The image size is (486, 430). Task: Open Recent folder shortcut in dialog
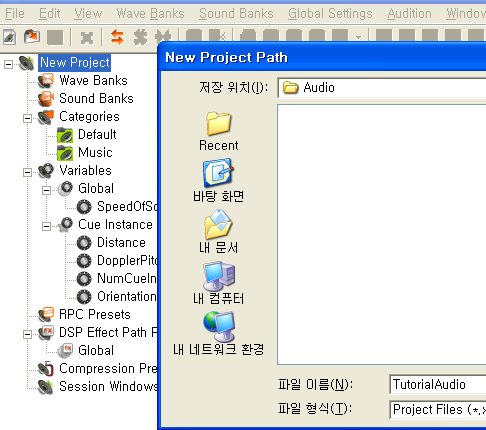(x=218, y=131)
